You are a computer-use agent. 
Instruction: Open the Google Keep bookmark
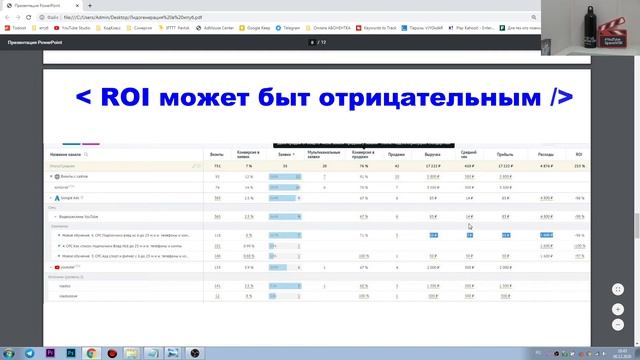(x=255, y=28)
